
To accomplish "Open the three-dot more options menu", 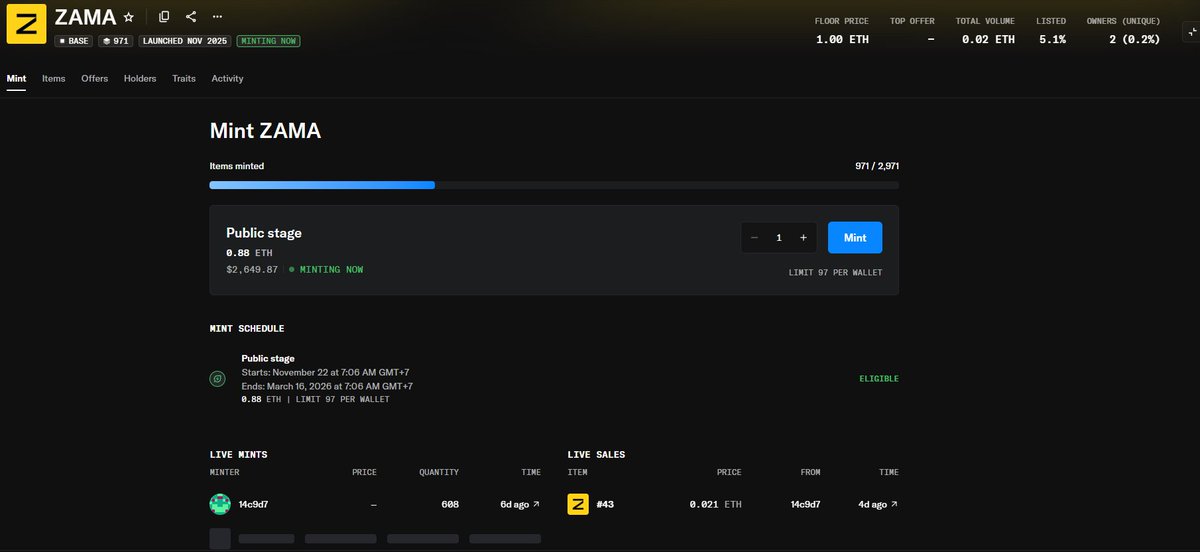I will pos(218,17).
